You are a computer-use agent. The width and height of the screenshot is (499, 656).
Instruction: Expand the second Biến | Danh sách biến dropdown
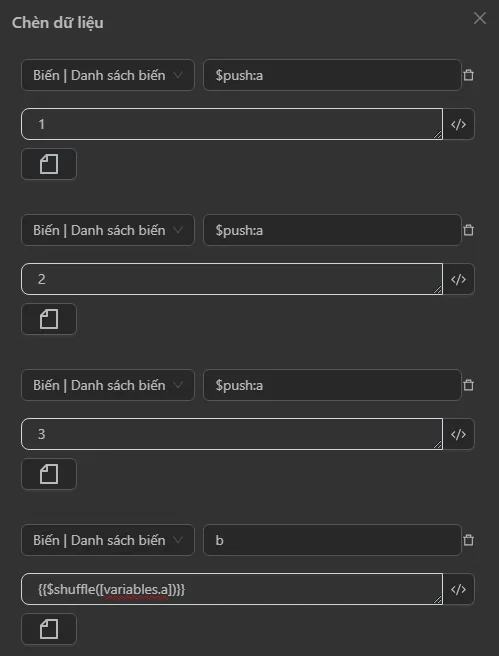(x=108, y=230)
